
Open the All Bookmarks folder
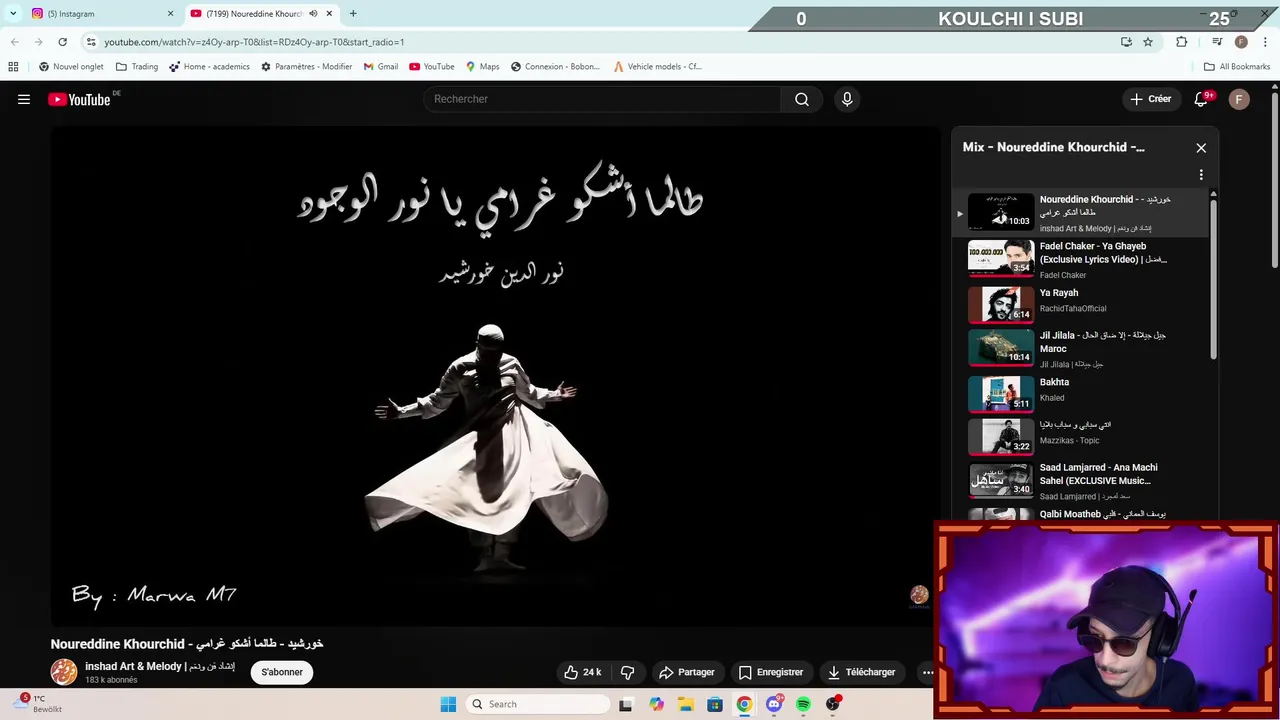pyautogui.click(x=1237, y=67)
